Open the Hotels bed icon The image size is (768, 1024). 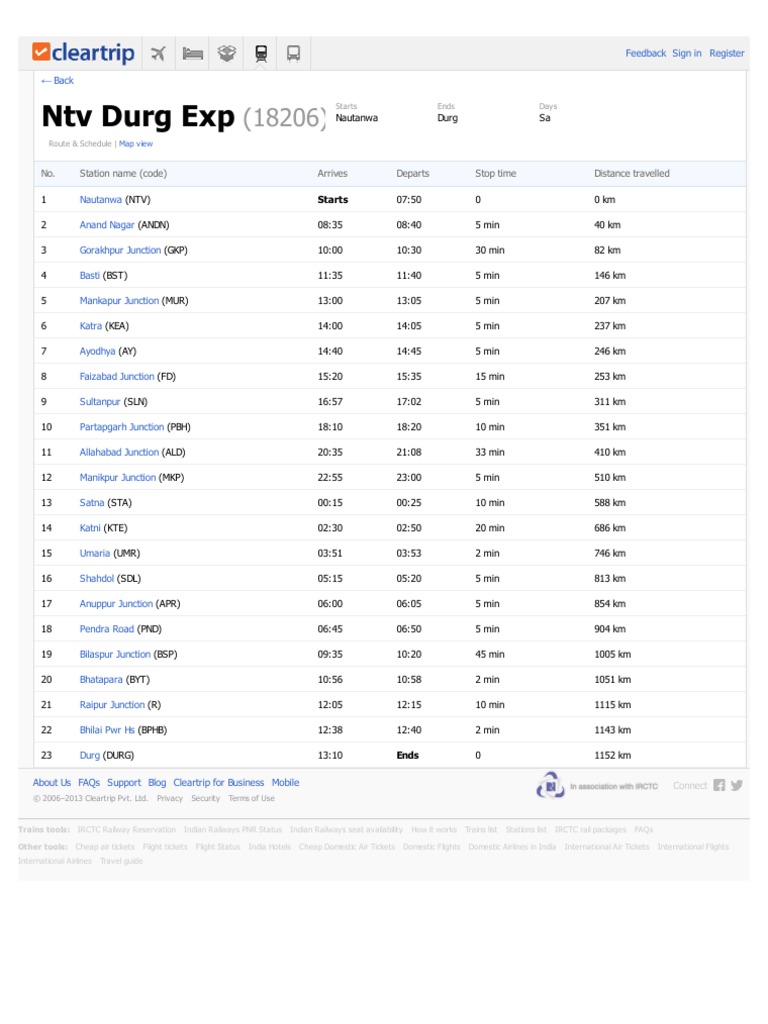[x=192, y=54]
